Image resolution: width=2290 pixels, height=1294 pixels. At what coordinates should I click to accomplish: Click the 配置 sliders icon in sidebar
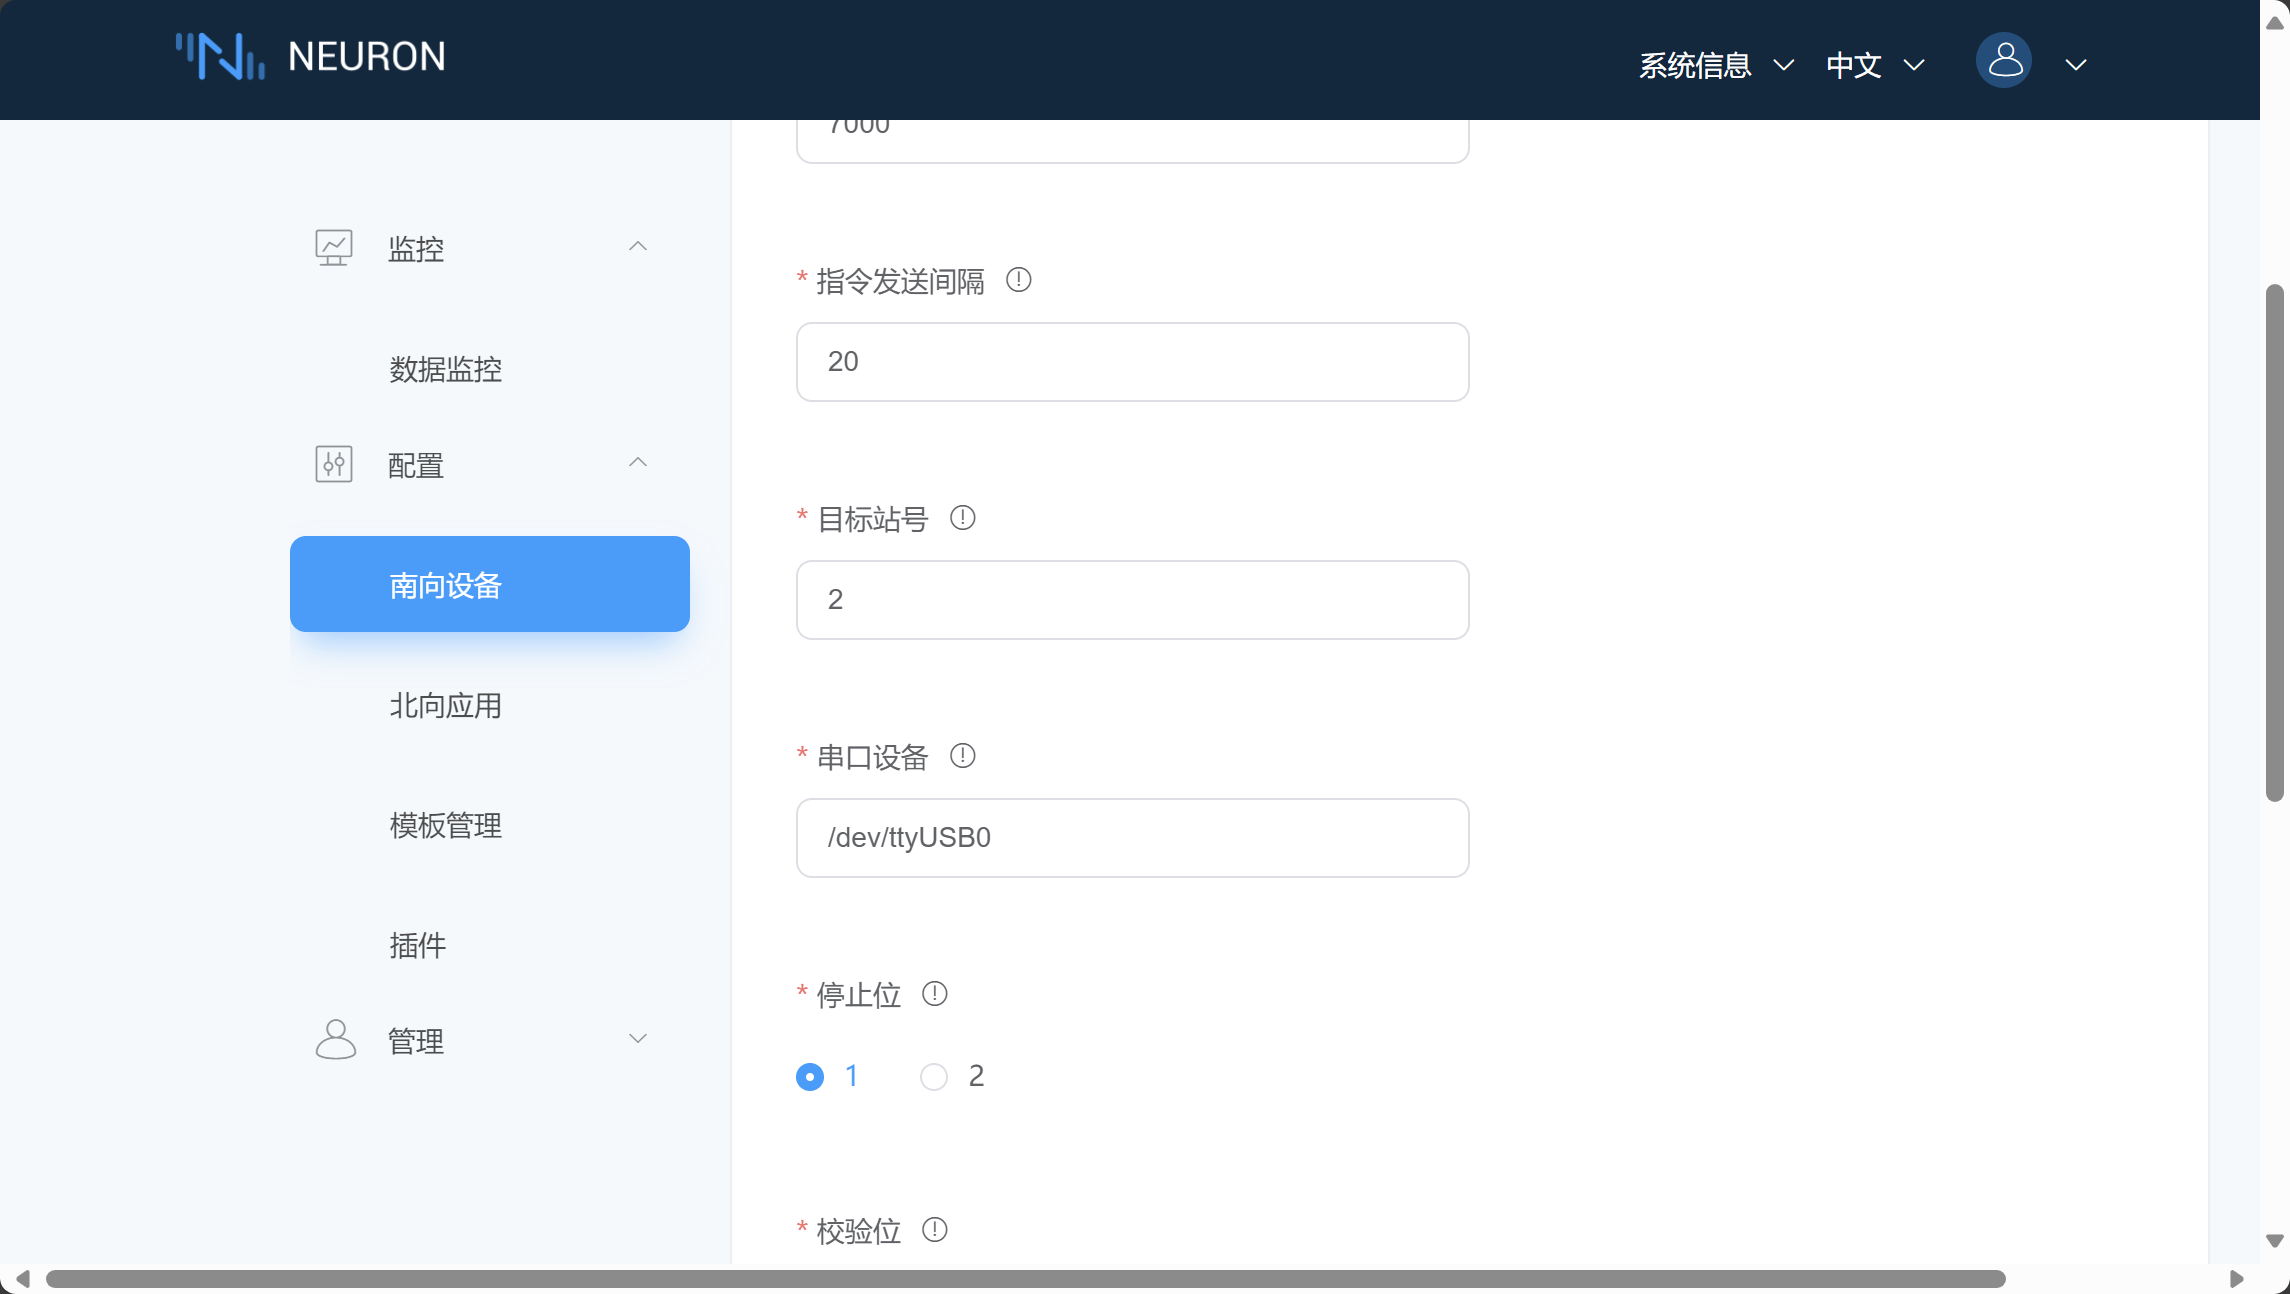coord(334,464)
